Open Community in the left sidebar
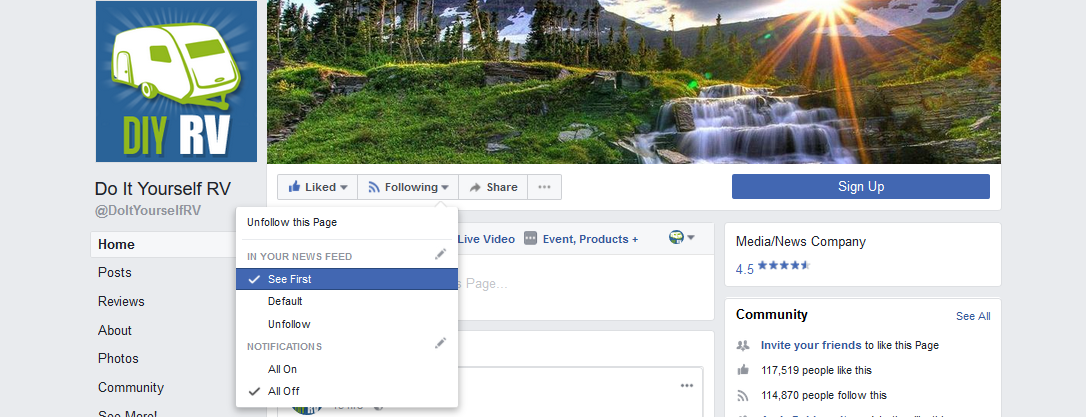The height and width of the screenshot is (417, 1086). (131, 387)
